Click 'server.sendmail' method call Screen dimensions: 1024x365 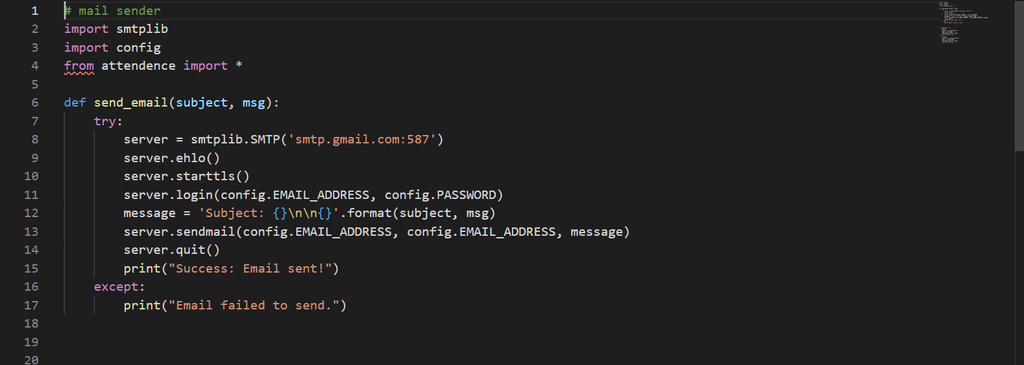(x=180, y=231)
